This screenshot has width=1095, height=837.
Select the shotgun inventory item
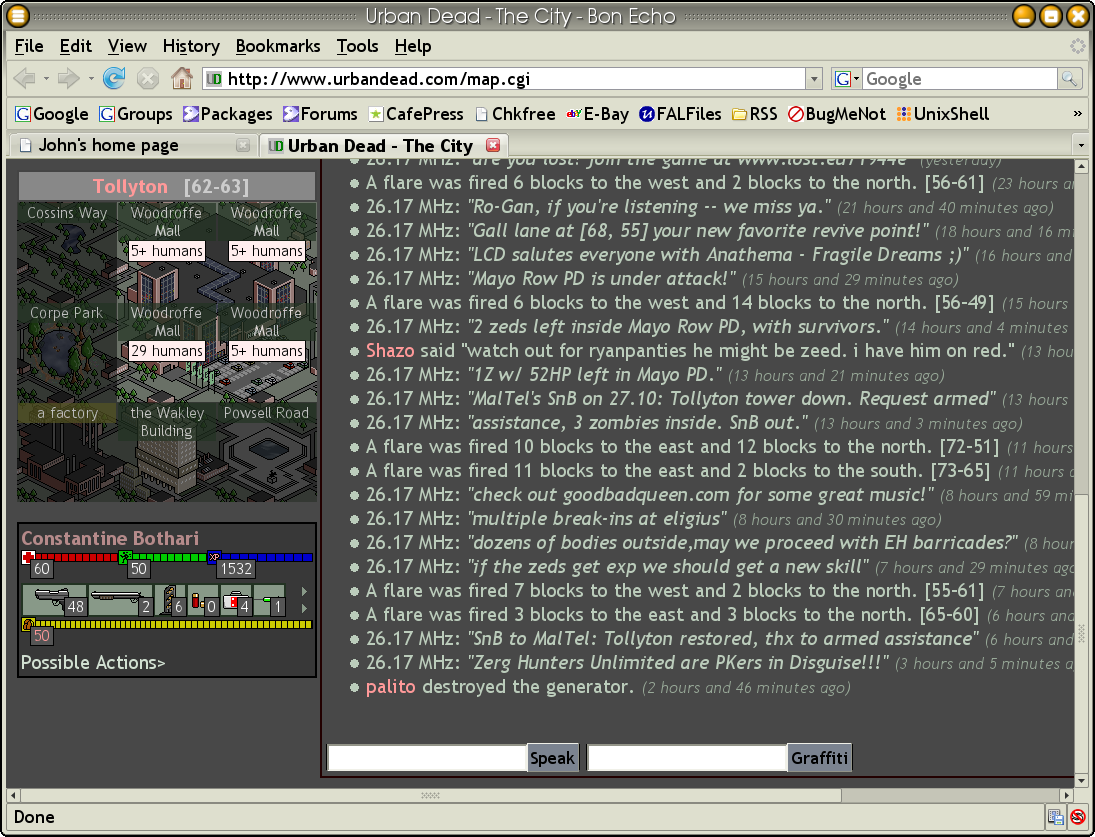click(120, 600)
